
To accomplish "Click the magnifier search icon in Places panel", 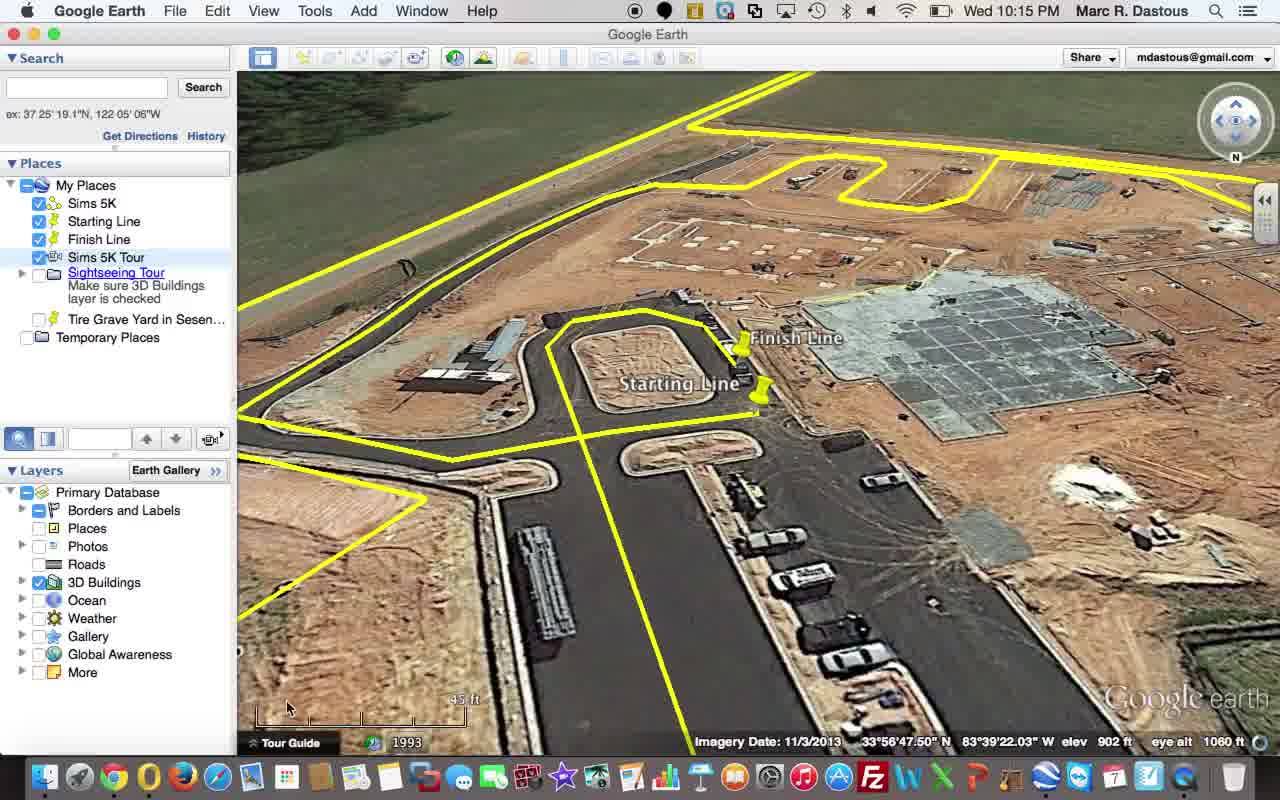I will [x=19, y=438].
